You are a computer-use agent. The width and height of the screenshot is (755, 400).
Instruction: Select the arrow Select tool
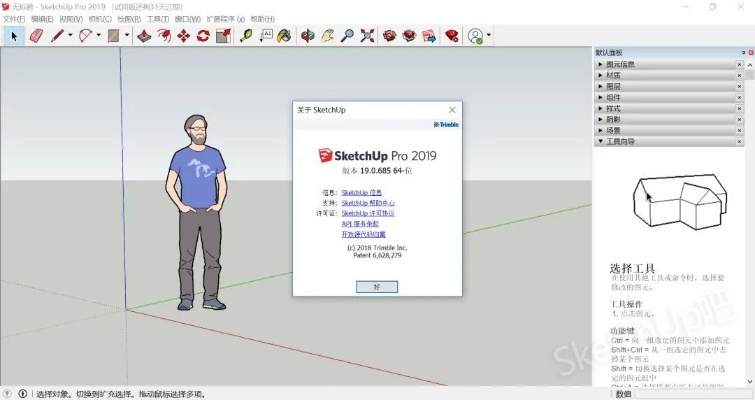(x=14, y=36)
